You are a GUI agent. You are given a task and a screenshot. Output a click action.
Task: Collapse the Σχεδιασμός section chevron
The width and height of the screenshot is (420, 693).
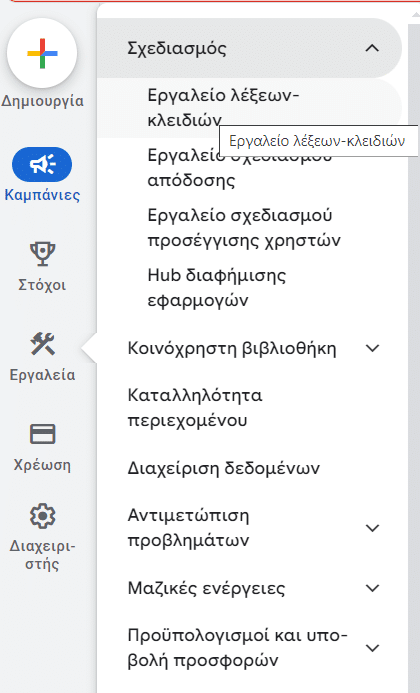(372, 48)
